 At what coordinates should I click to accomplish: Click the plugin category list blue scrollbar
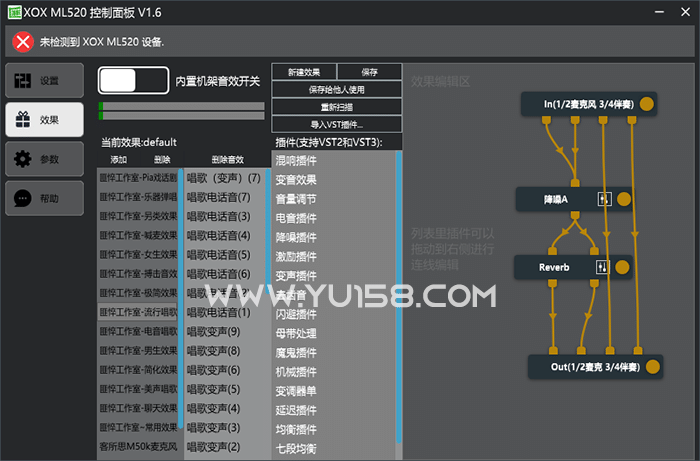[399, 297]
